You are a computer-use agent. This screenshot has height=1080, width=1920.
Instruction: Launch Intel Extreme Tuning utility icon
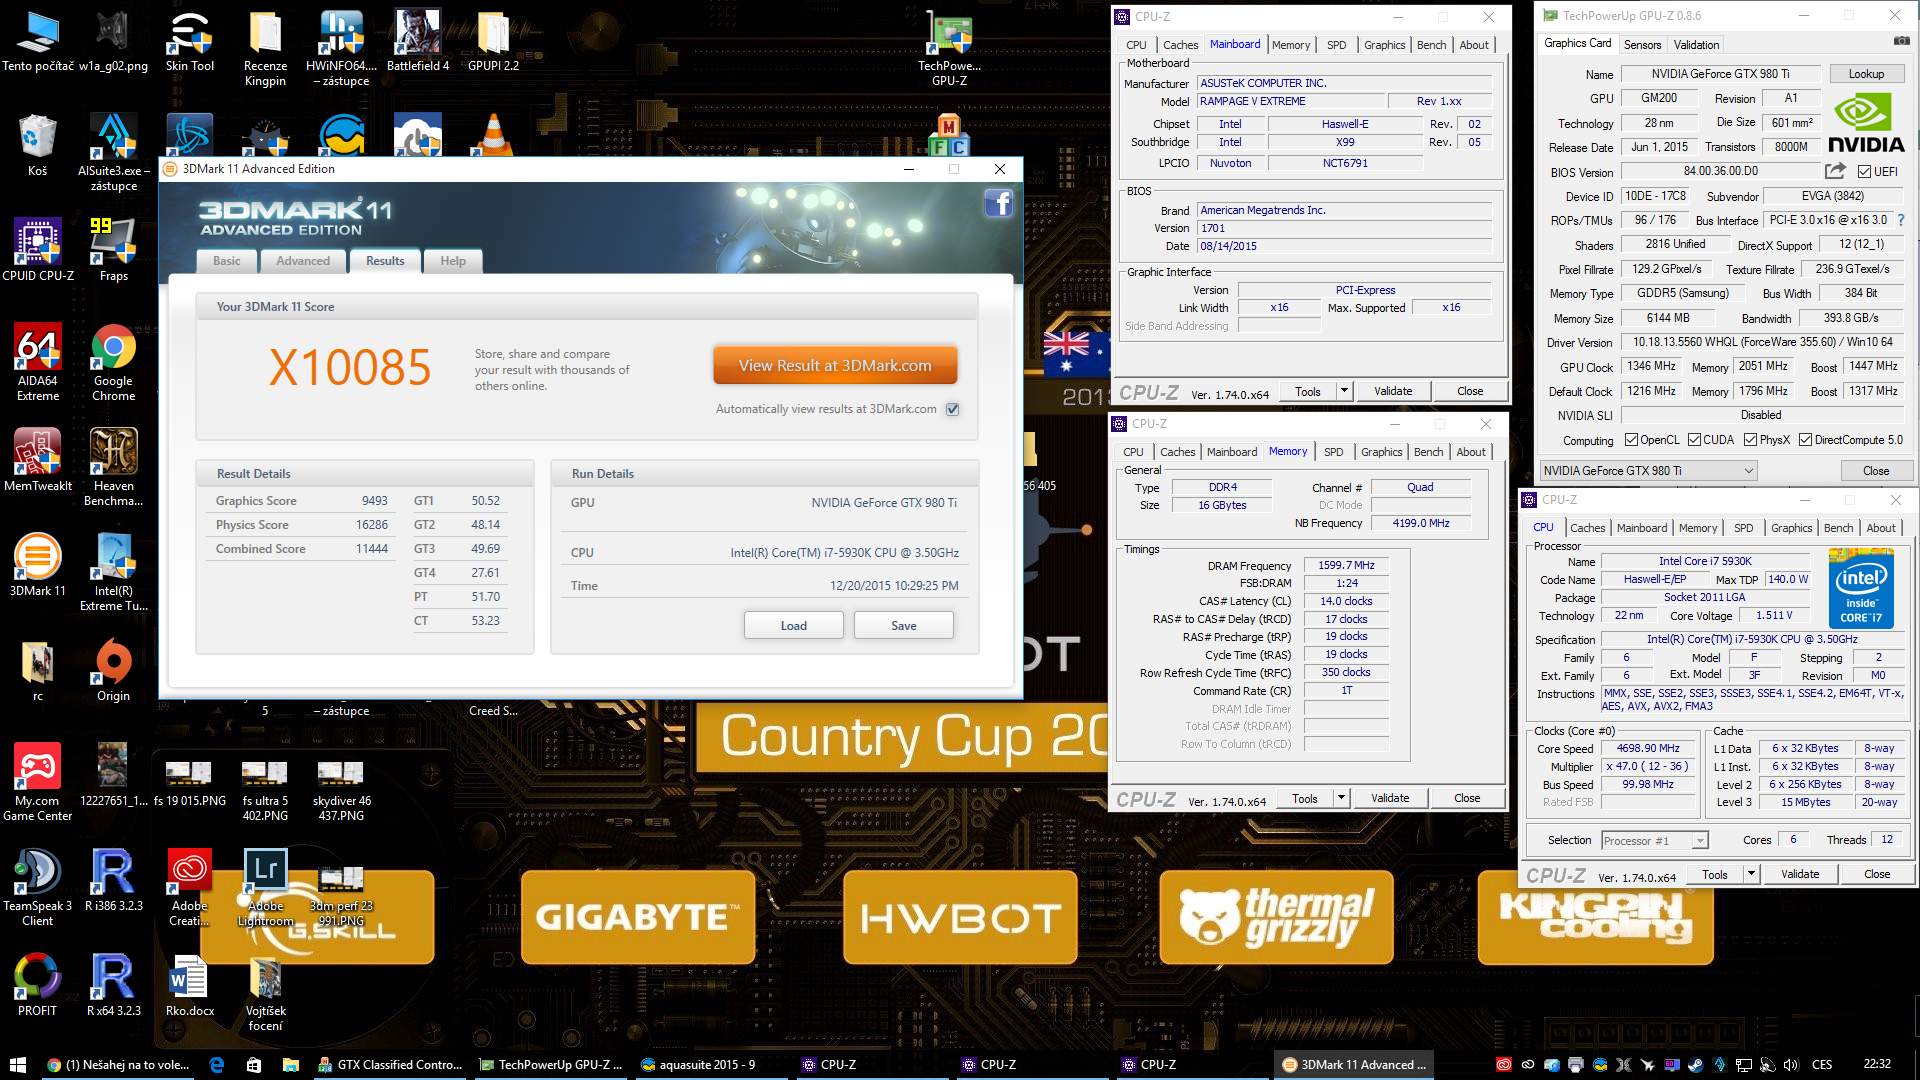coord(113,572)
